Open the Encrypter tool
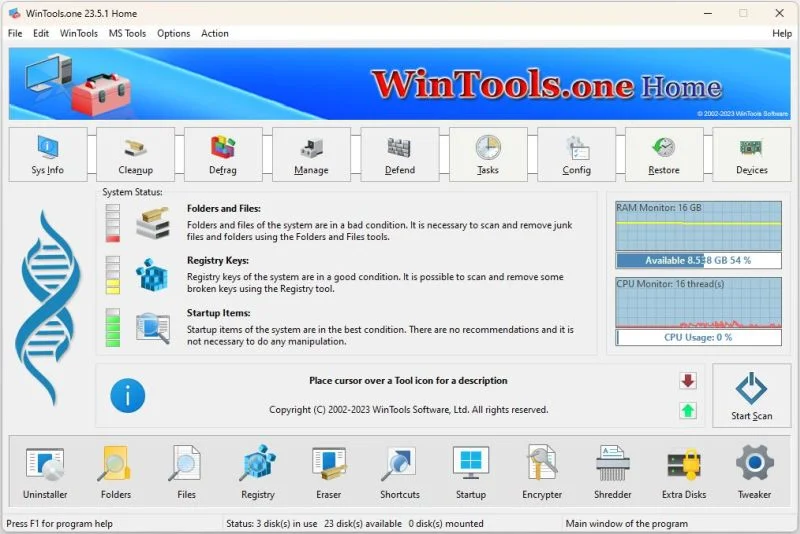The height and width of the screenshot is (534, 800). click(x=542, y=472)
